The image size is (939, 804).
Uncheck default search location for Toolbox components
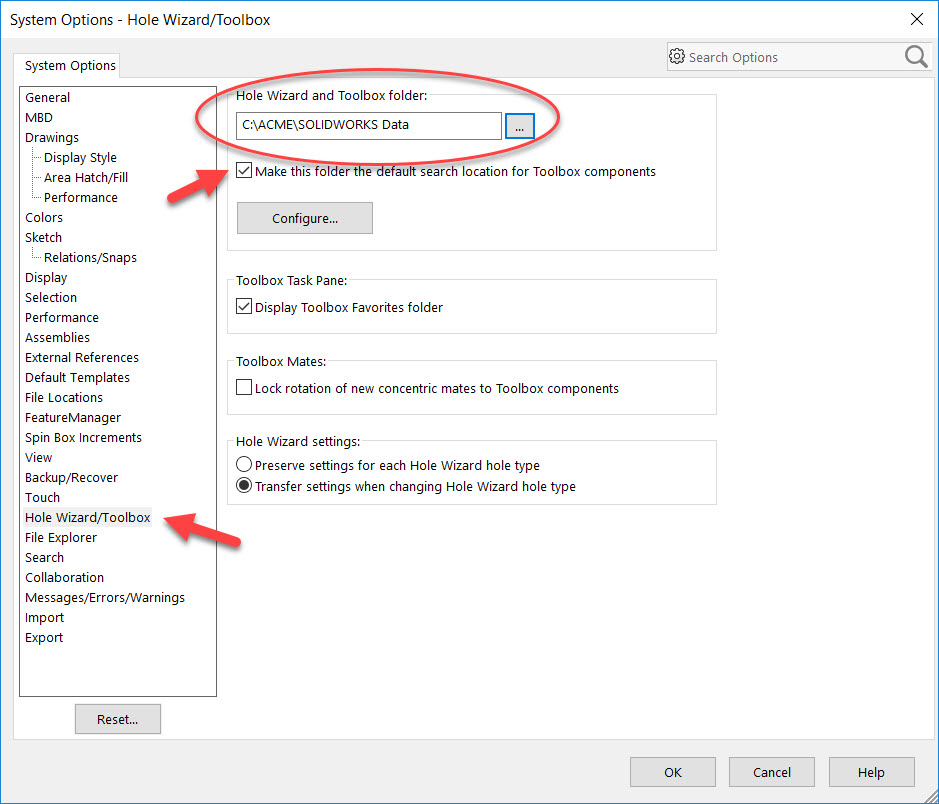coord(244,170)
